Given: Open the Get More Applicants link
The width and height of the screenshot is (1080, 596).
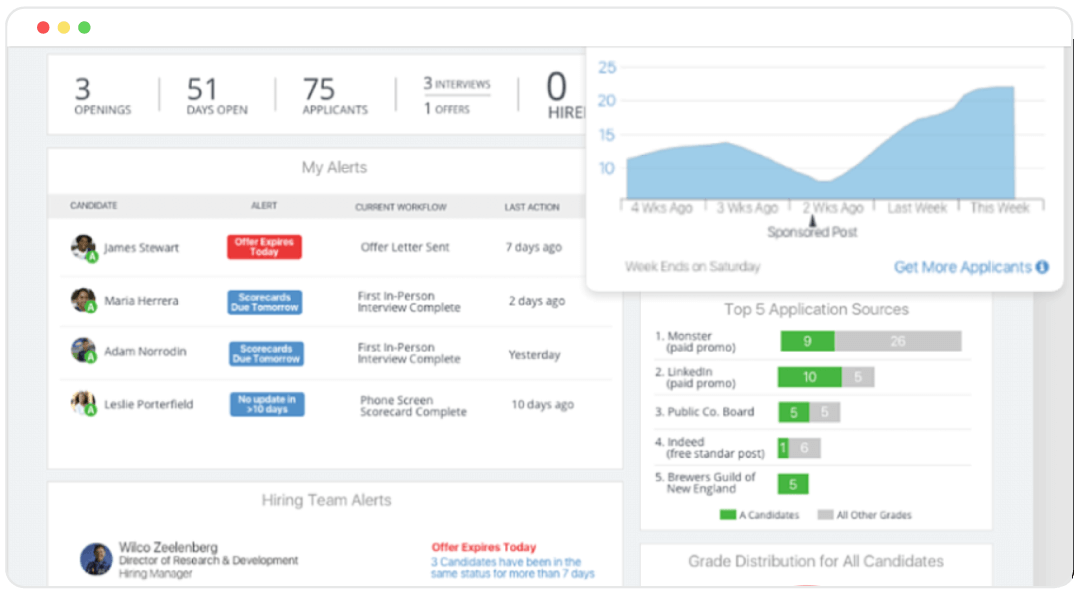Looking at the screenshot, I should 963,267.
